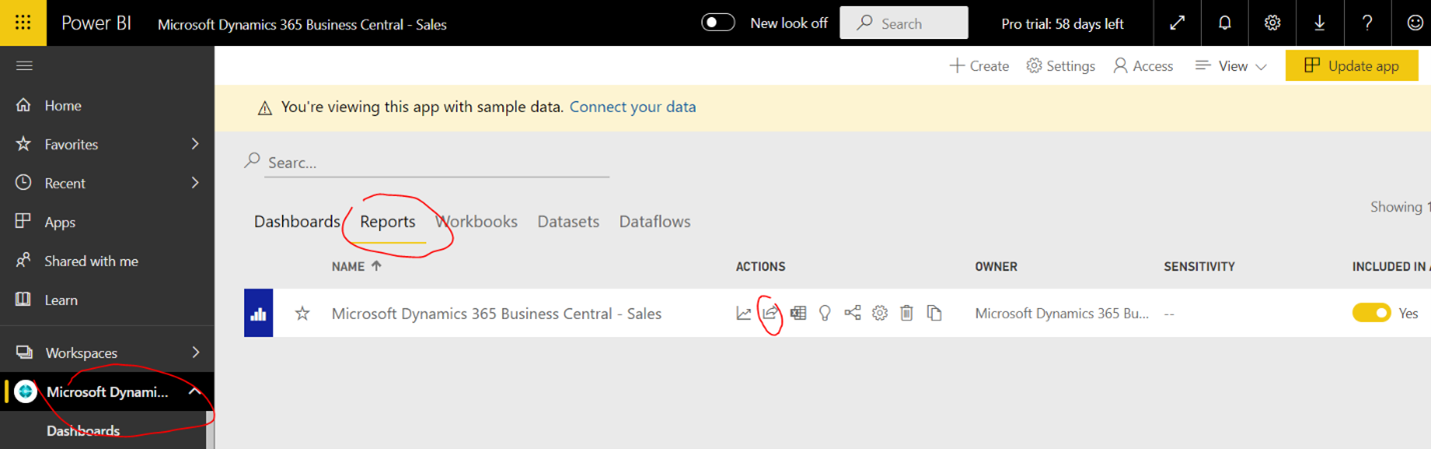This screenshot has width=1431, height=449.
Task: Open the notifications bell
Action: 1225,23
